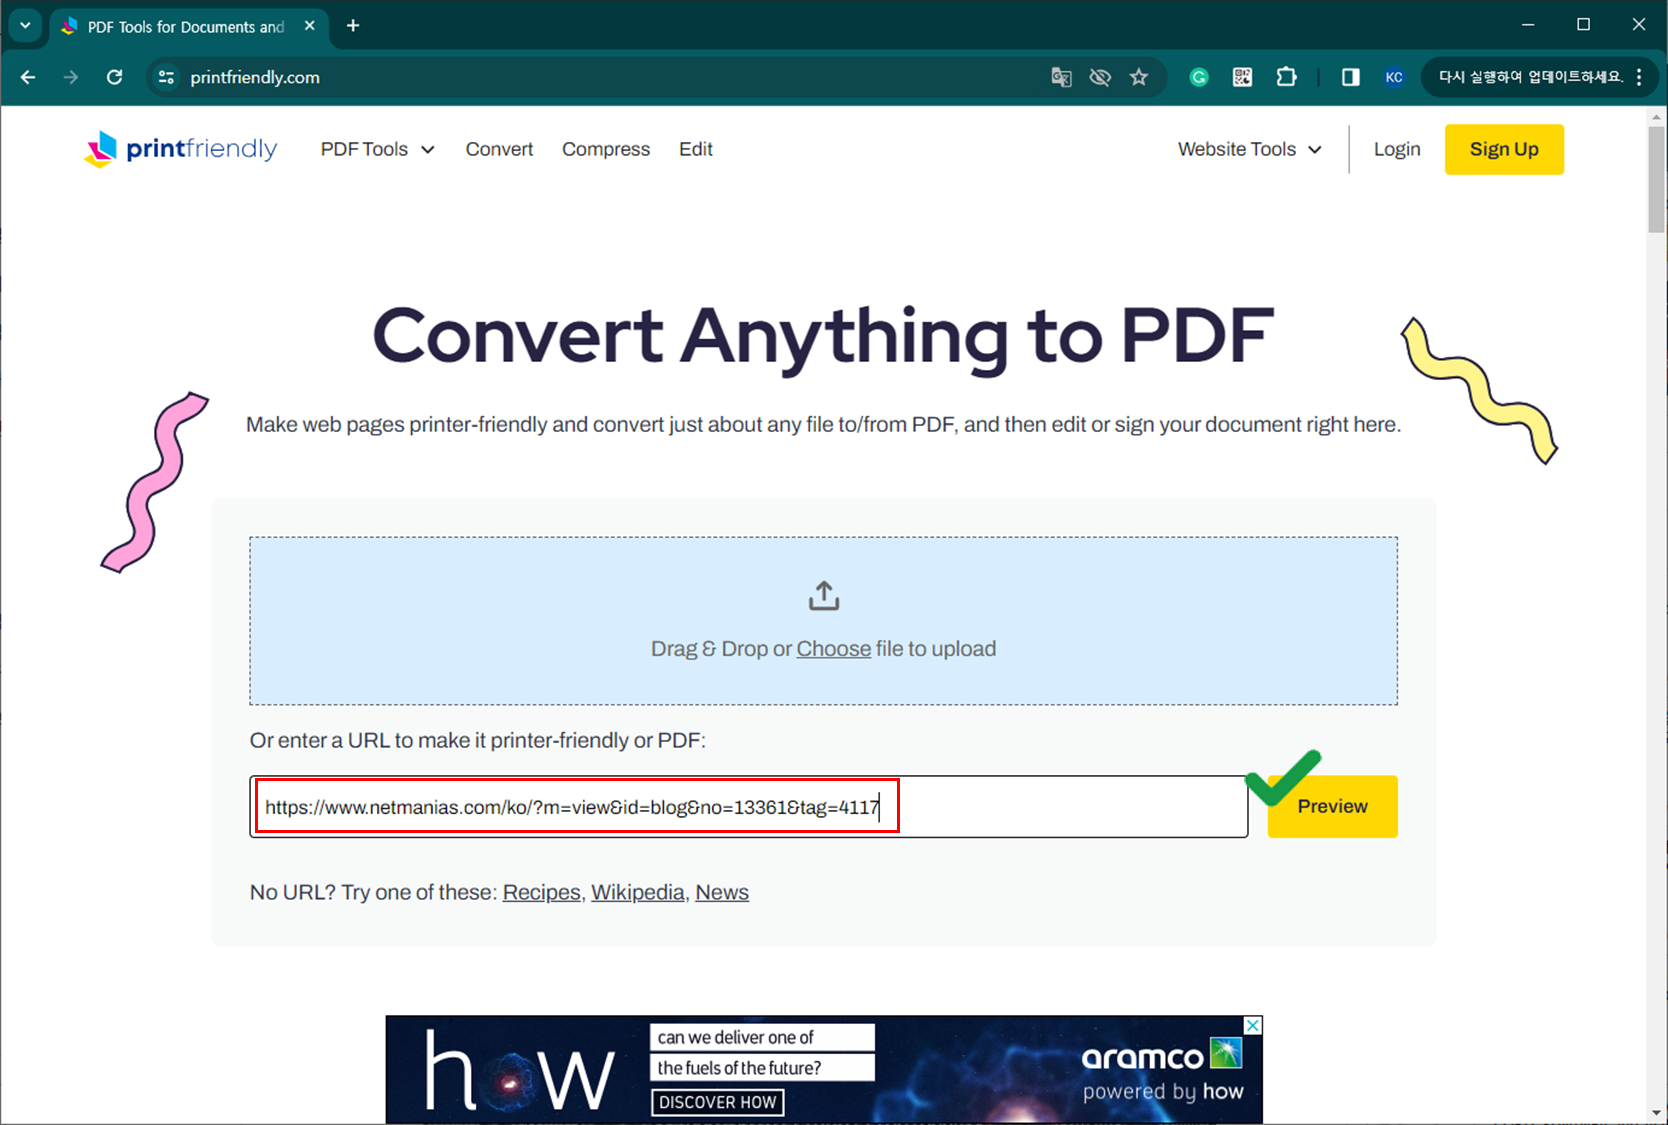Click the drag and drop upload area
The height and width of the screenshot is (1125, 1668).
(824, 621)
